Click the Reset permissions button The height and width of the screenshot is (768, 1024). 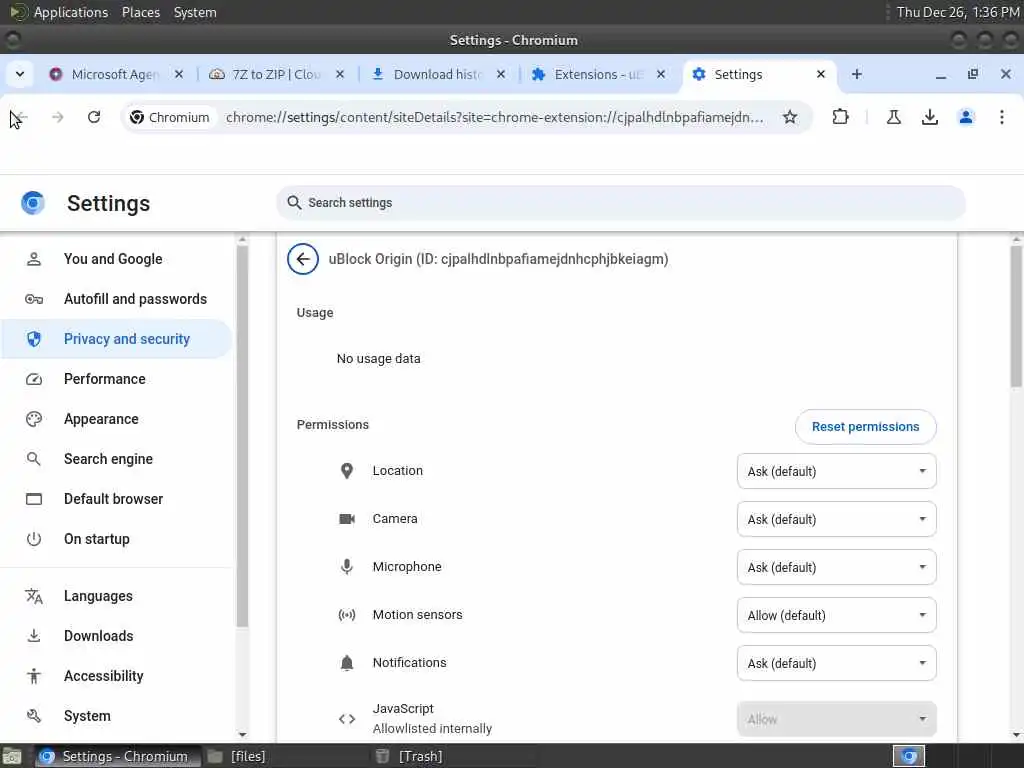coord(865,426)
